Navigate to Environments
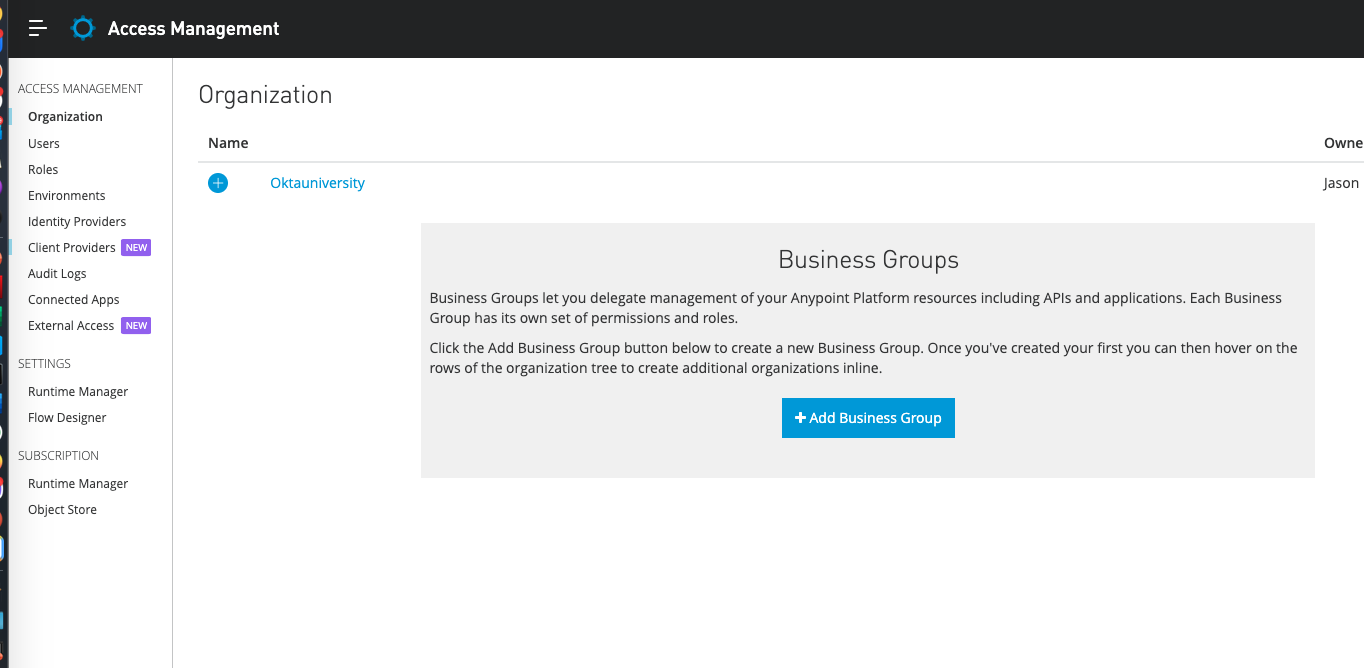Image resolution: width=1364 pixels, height=668 pixels. tap(66, 195)
